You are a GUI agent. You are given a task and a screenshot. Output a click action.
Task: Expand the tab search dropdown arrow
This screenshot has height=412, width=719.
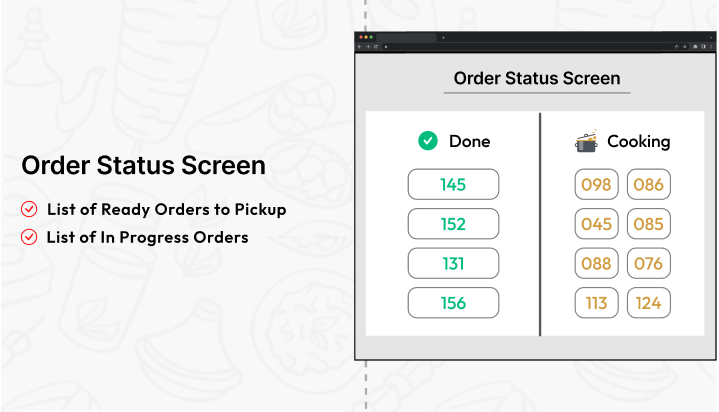[x=711, y=38]
